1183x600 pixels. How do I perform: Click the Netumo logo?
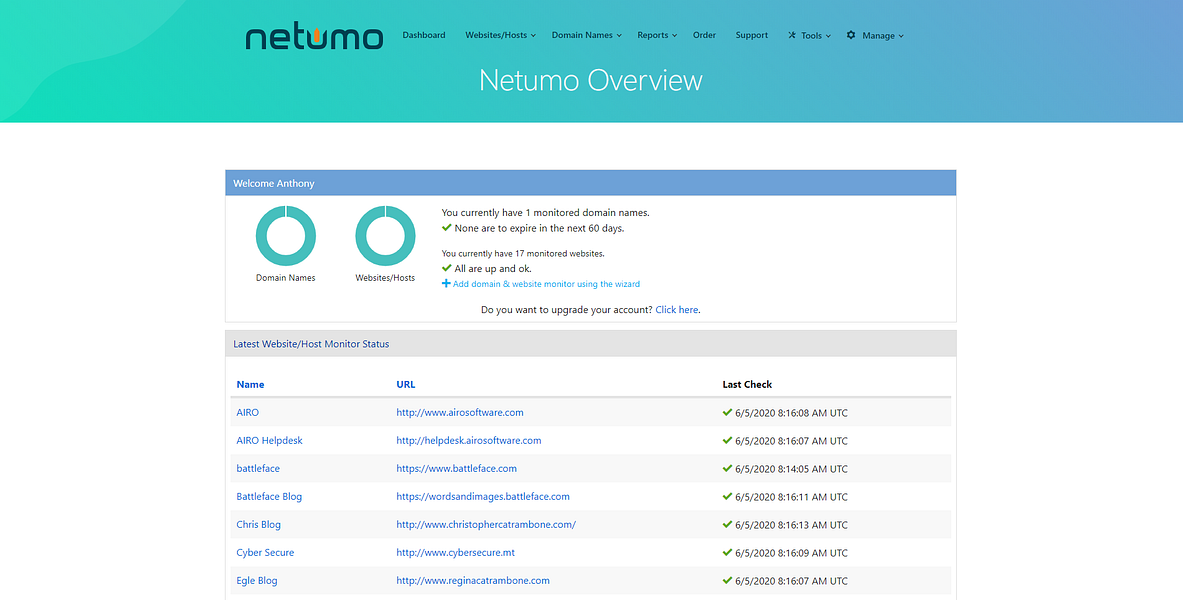click(314, 36)
